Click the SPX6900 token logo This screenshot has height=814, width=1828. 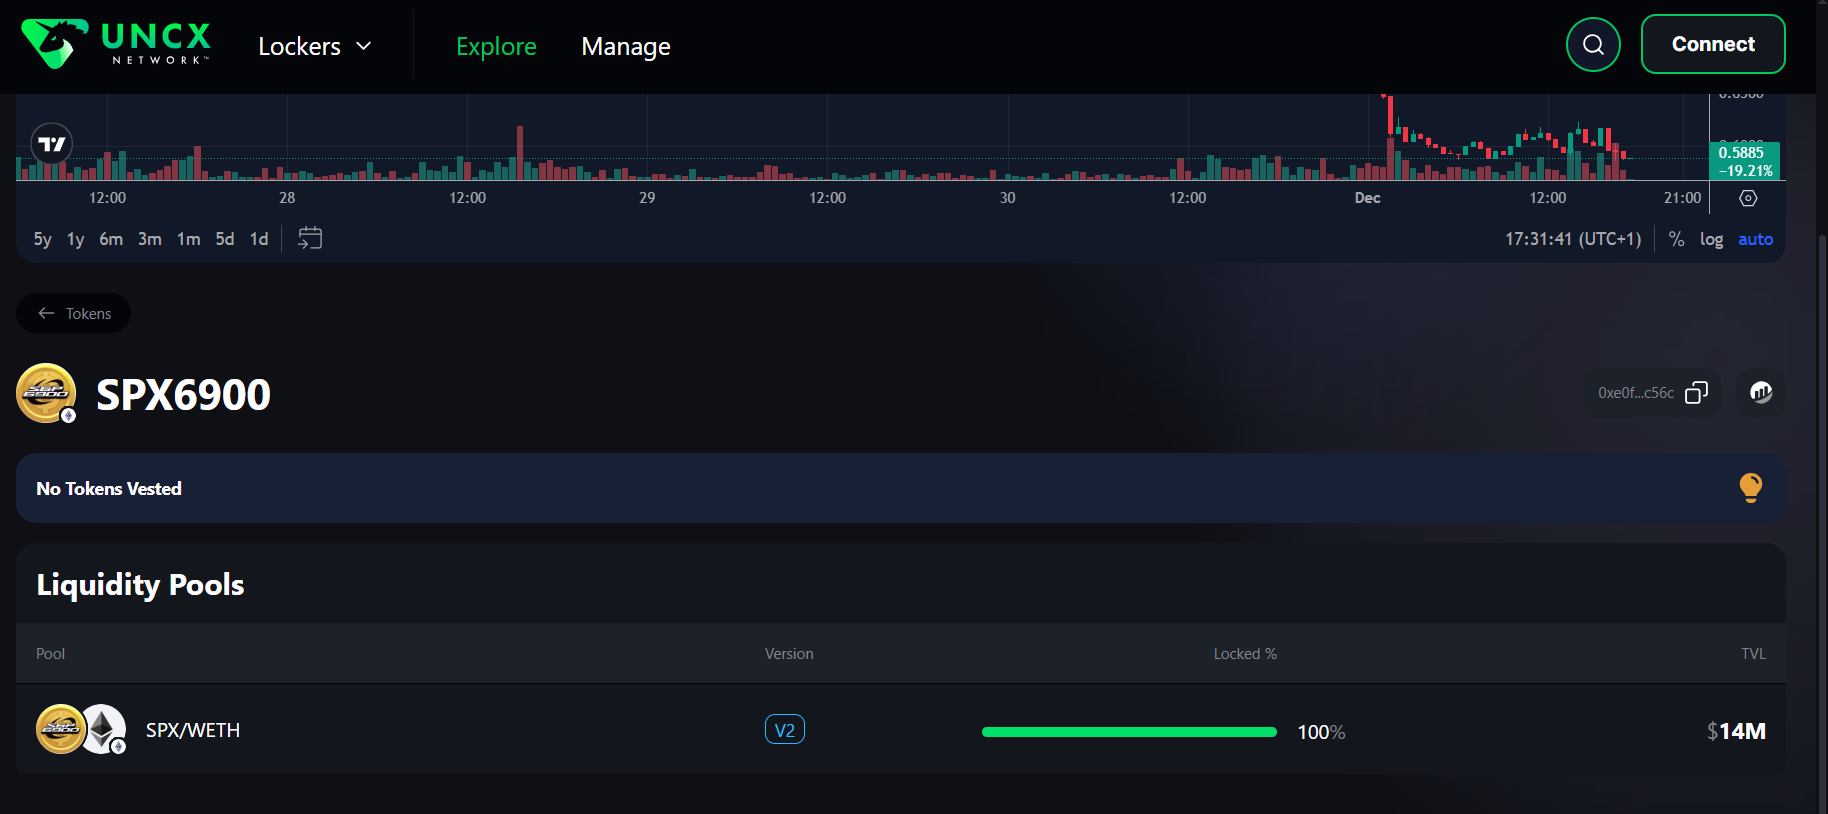[x=47, y=393]
